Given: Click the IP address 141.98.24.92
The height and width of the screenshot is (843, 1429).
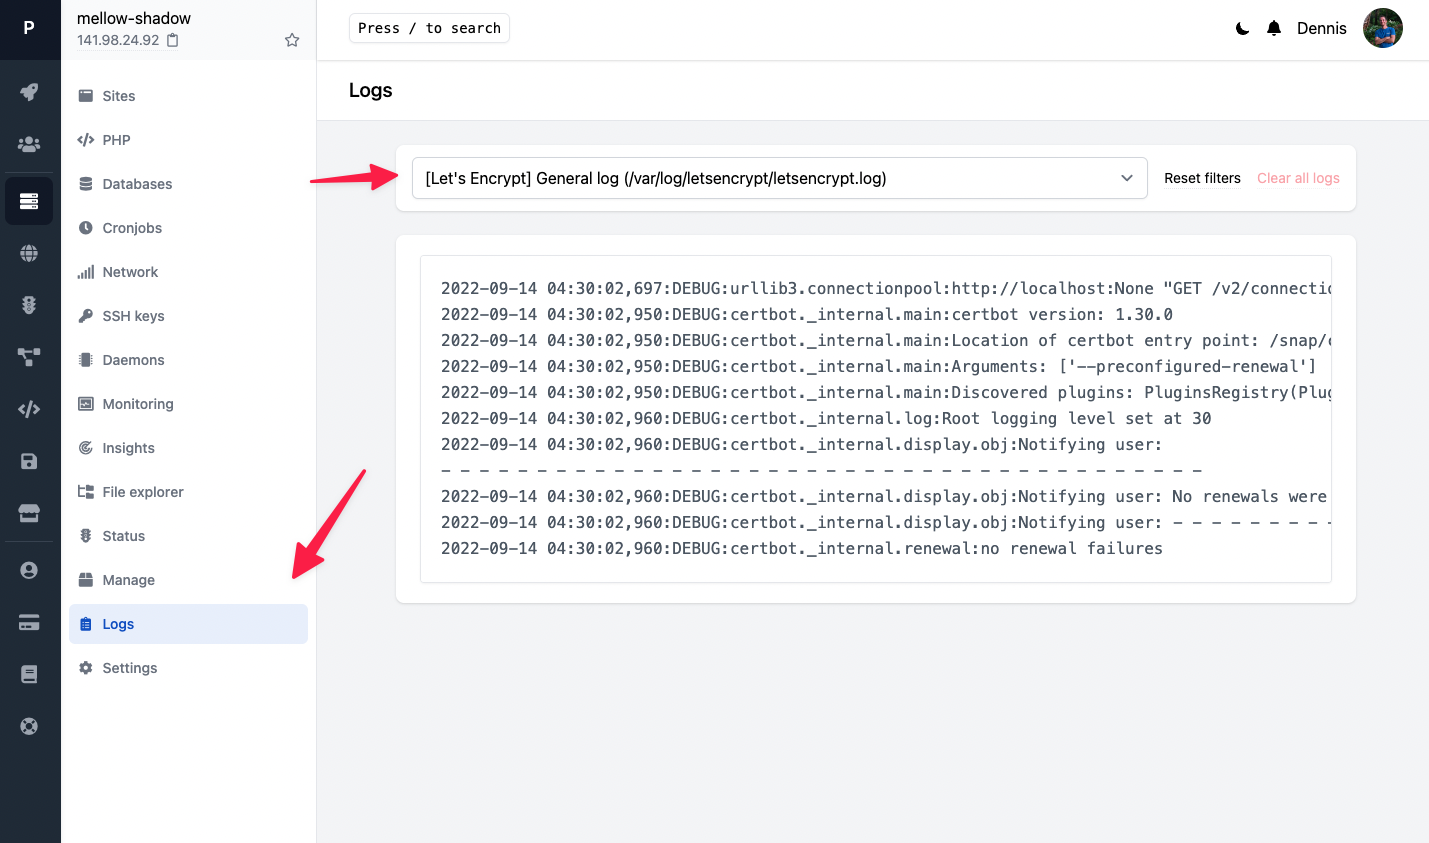Looking at the screenshot, I should (x=118, y=40).
